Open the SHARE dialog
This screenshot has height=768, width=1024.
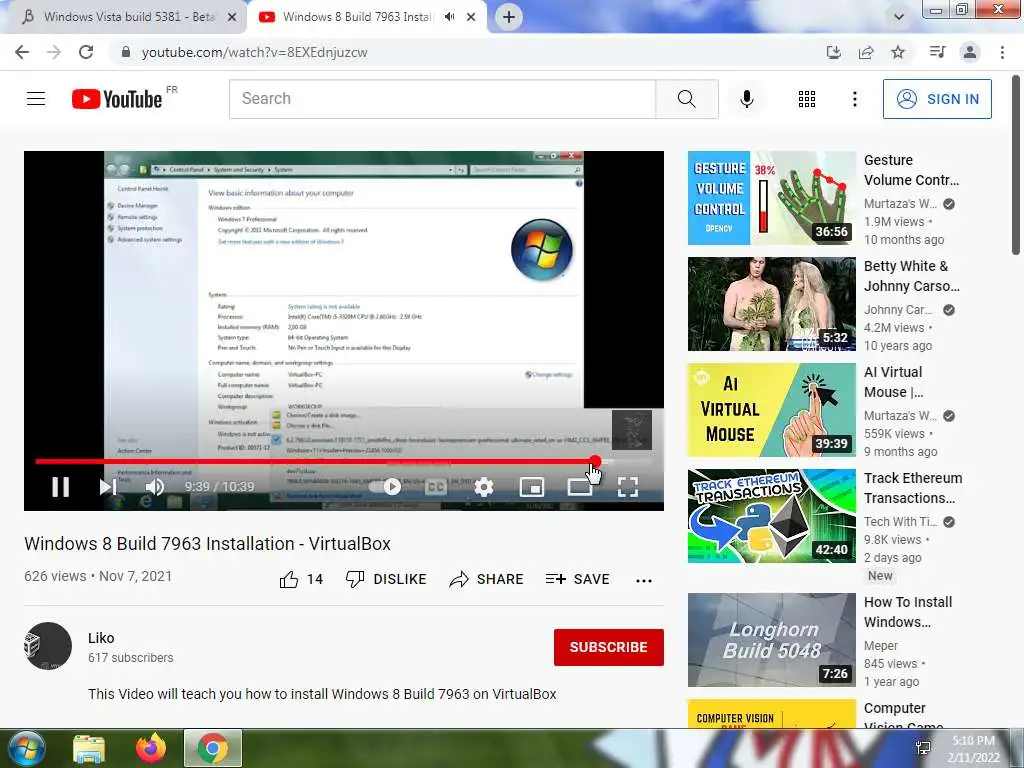(x=487, y=579)
